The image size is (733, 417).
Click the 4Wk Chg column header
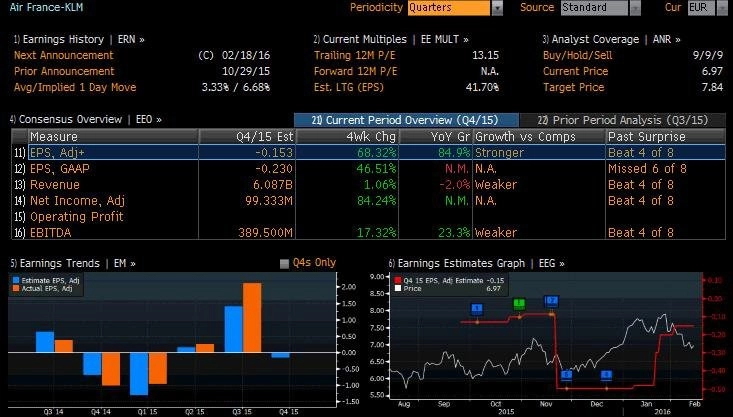pyautogui.click(x=347, y=137)
